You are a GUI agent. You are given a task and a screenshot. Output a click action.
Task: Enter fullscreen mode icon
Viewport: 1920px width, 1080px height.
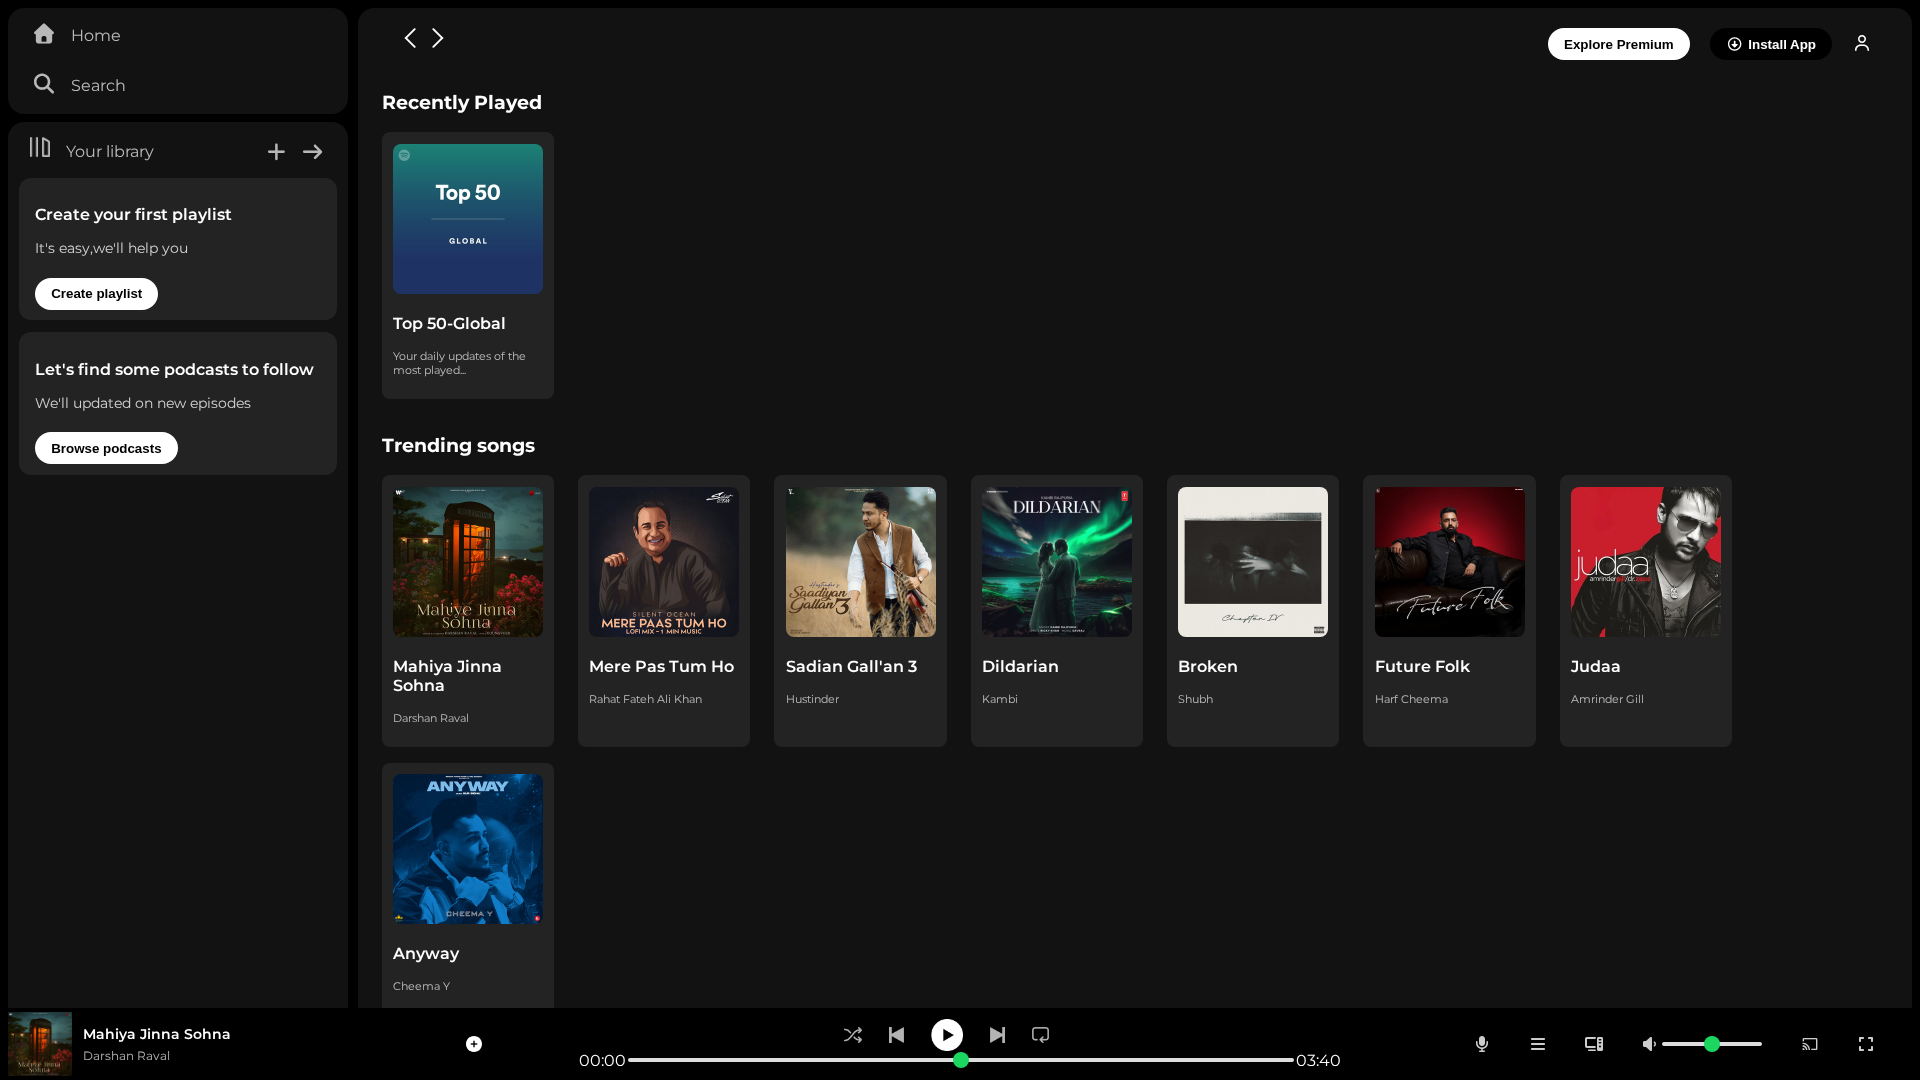point(1866,1044)
